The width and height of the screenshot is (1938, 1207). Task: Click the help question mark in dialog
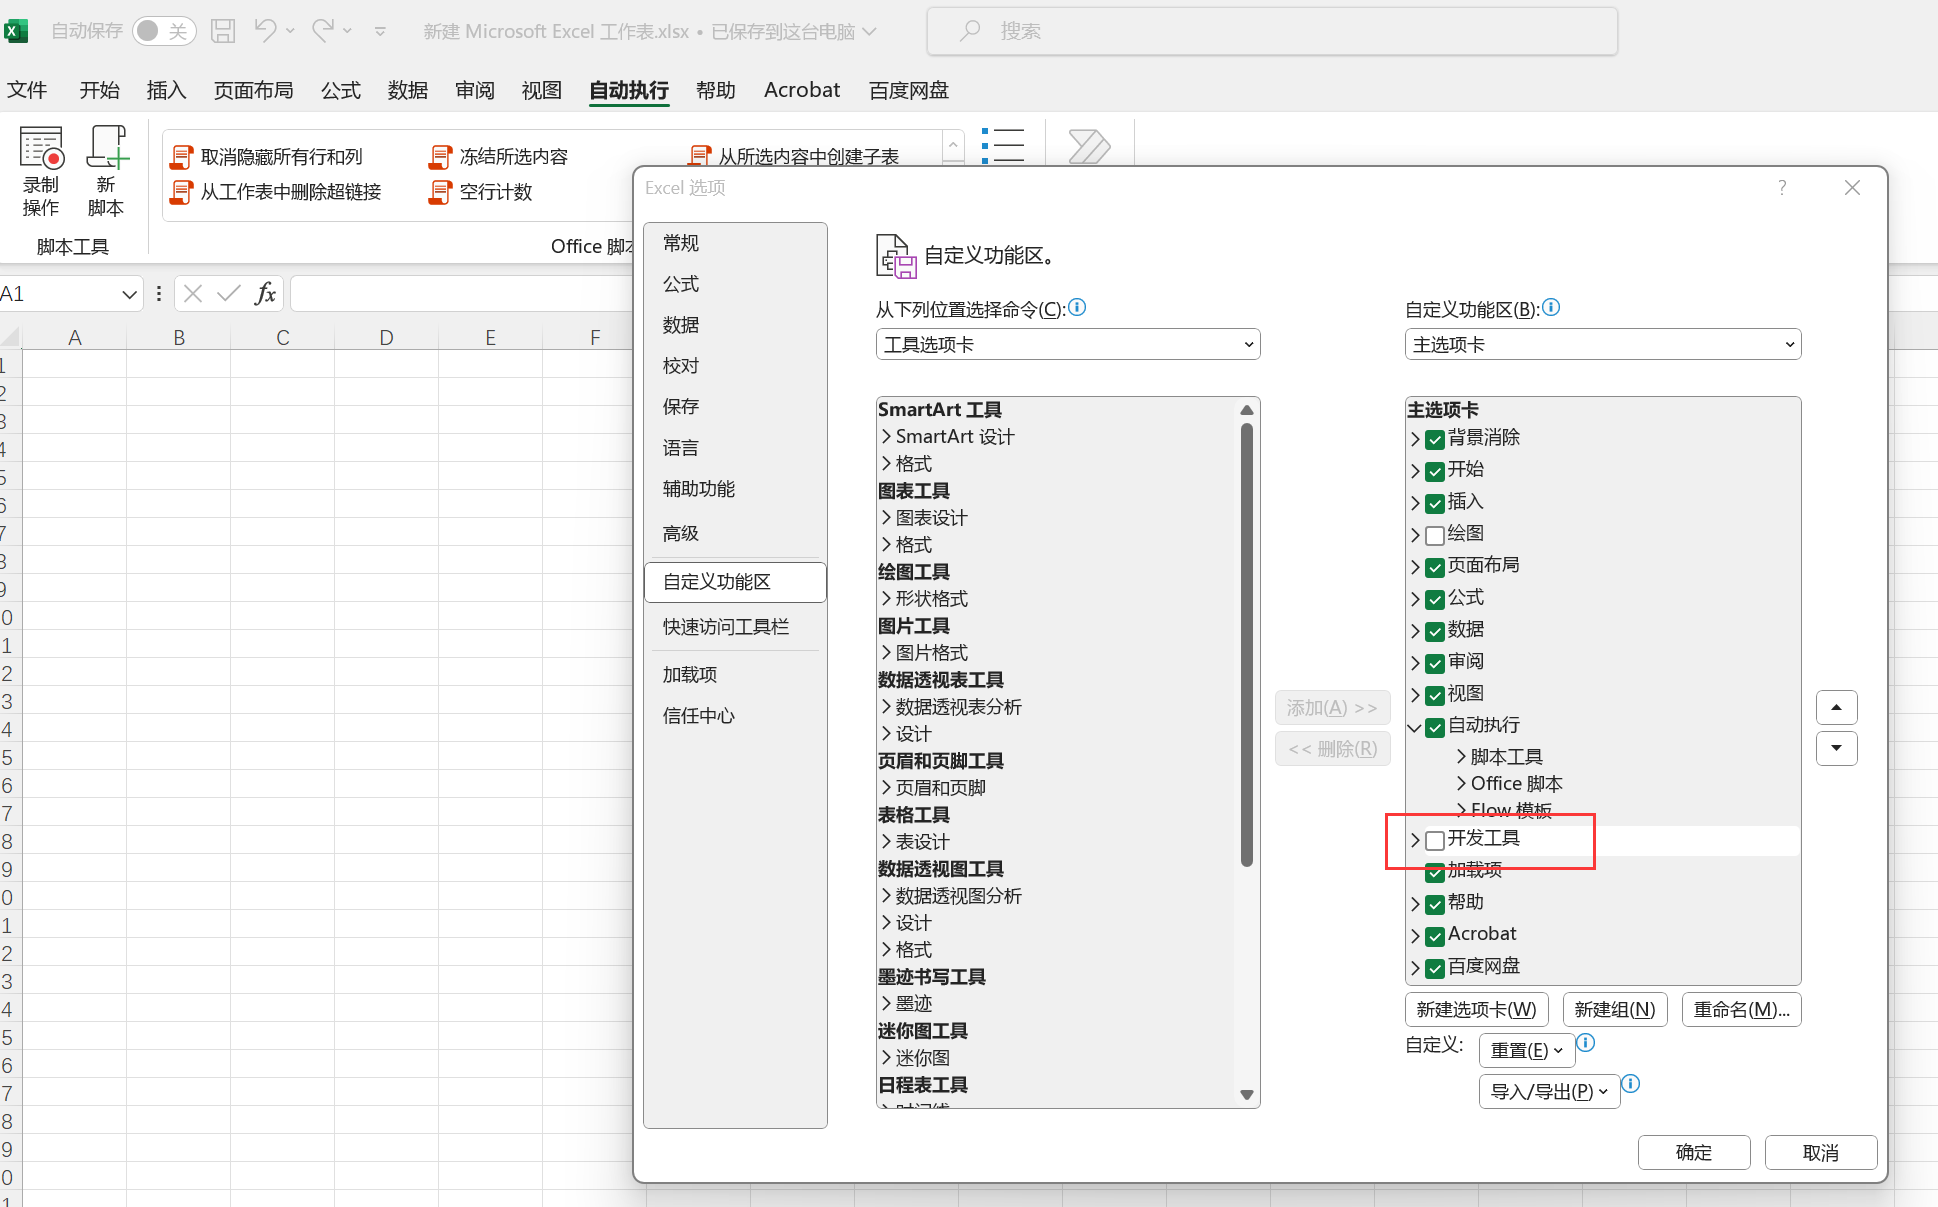pos(1782,188)
